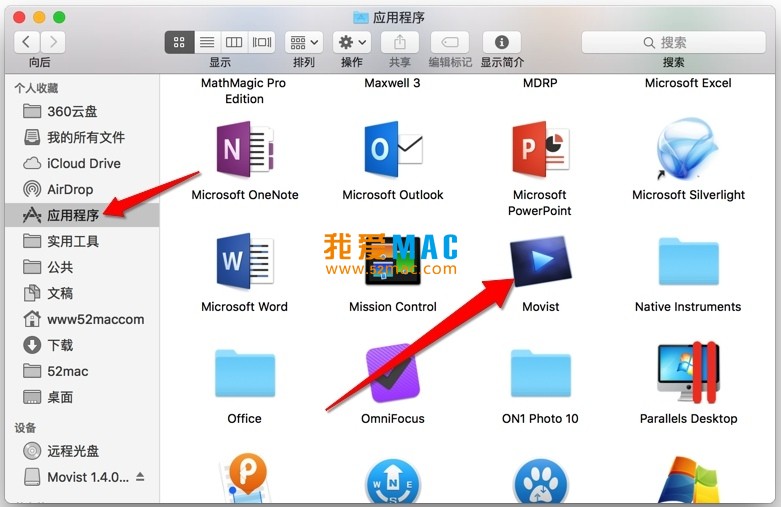Open Microsoft Outlook icon
This screenshot has width=781, height=507.
click(393, 150)
